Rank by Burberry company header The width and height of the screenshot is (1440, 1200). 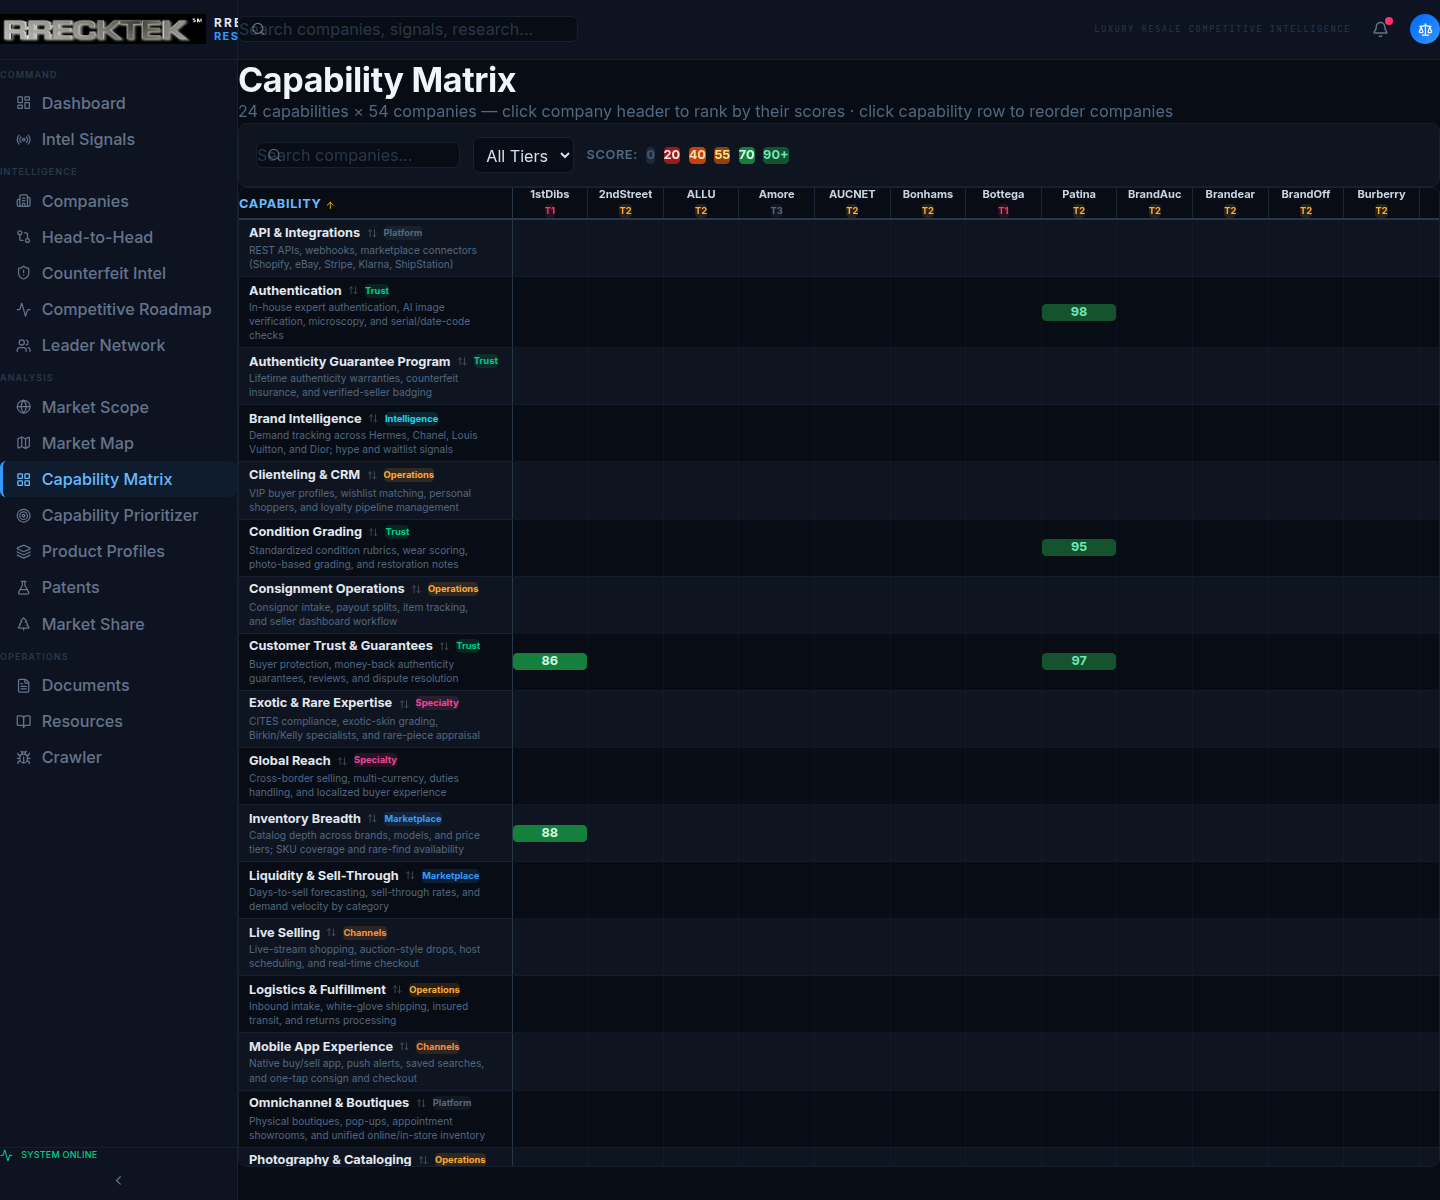(1381, 202)
